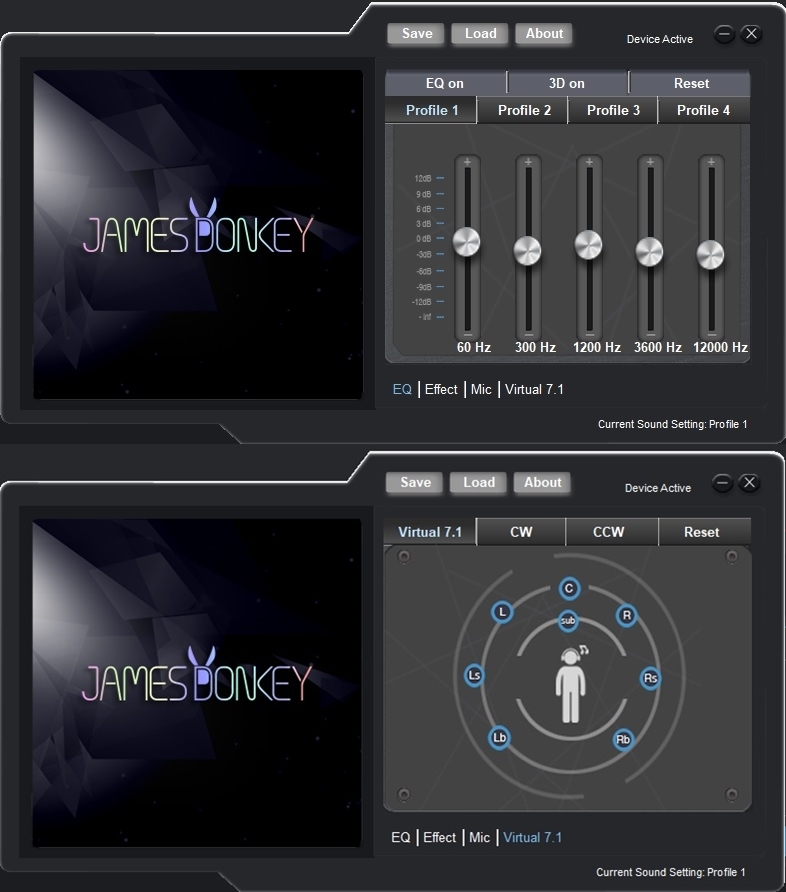The height and width of the screenshot is (892, 786).
Task: Switch to Profile 1 tab
Action: click(x=431, y=110)
